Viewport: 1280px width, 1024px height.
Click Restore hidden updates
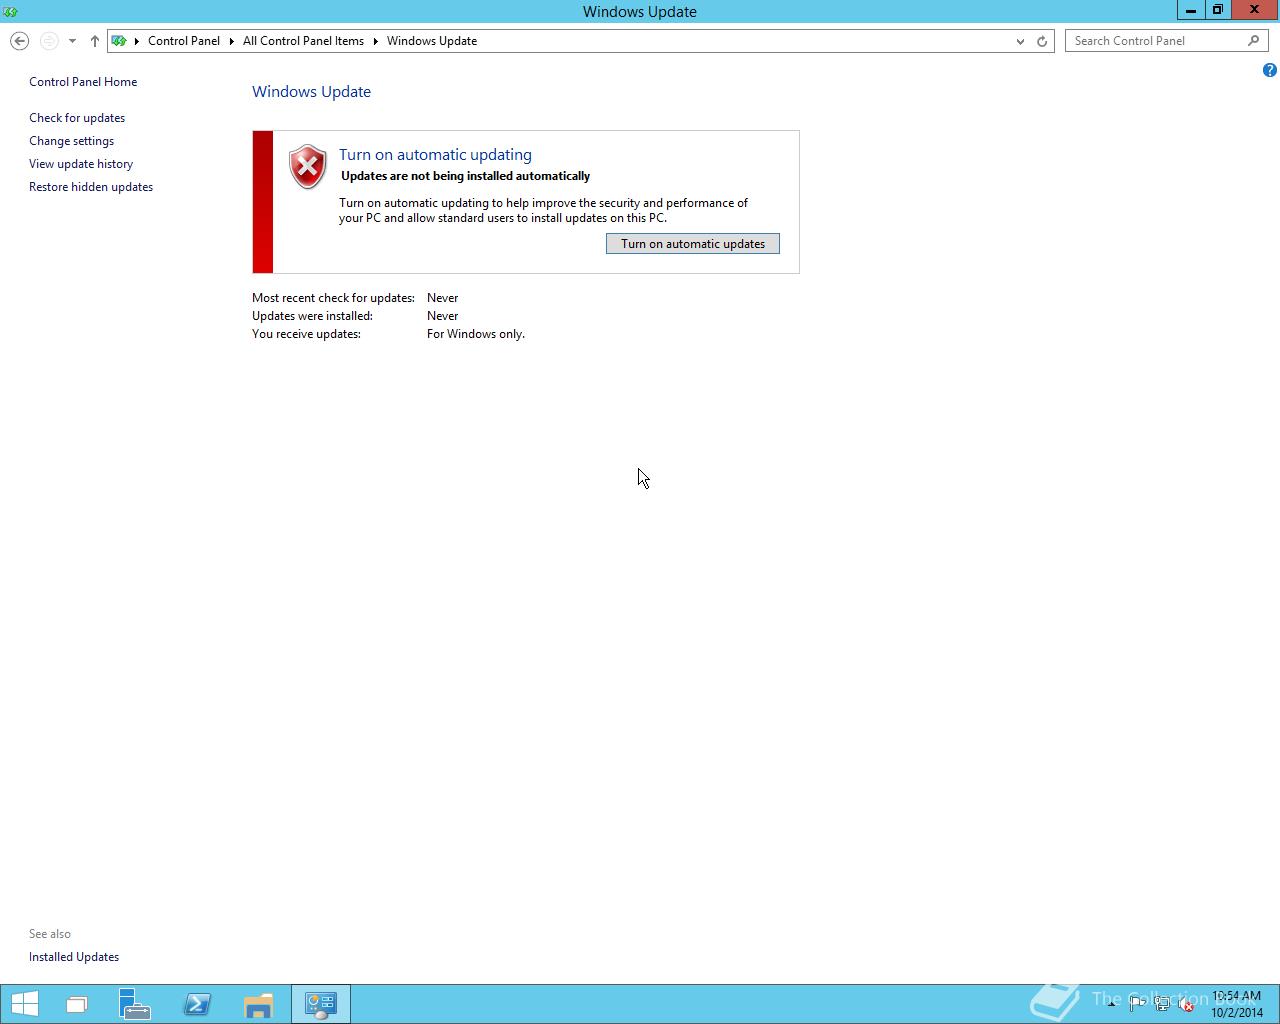click(91, 187)
